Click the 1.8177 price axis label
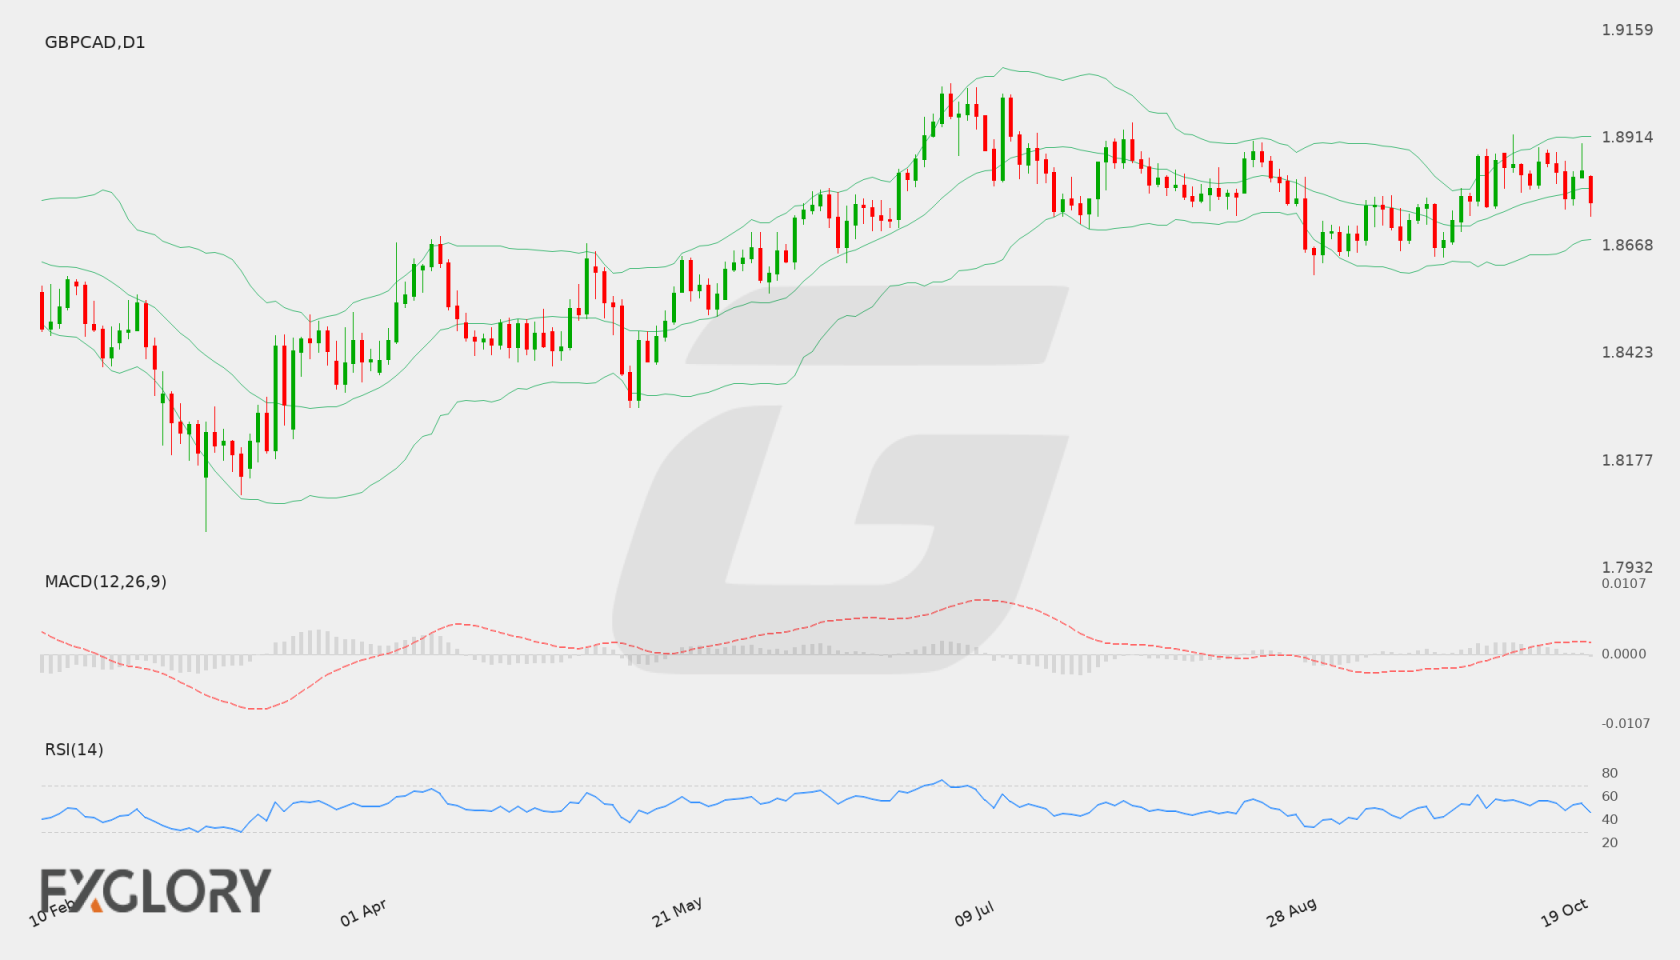Viewport: 1680px width, 960px height. pos(1627,460)
